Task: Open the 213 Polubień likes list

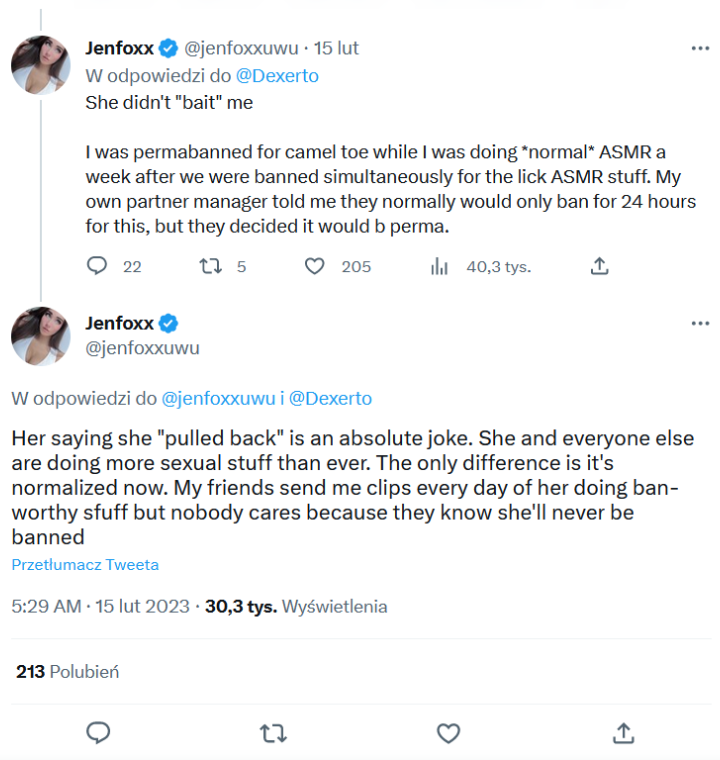Action: [x=67, y=672]
